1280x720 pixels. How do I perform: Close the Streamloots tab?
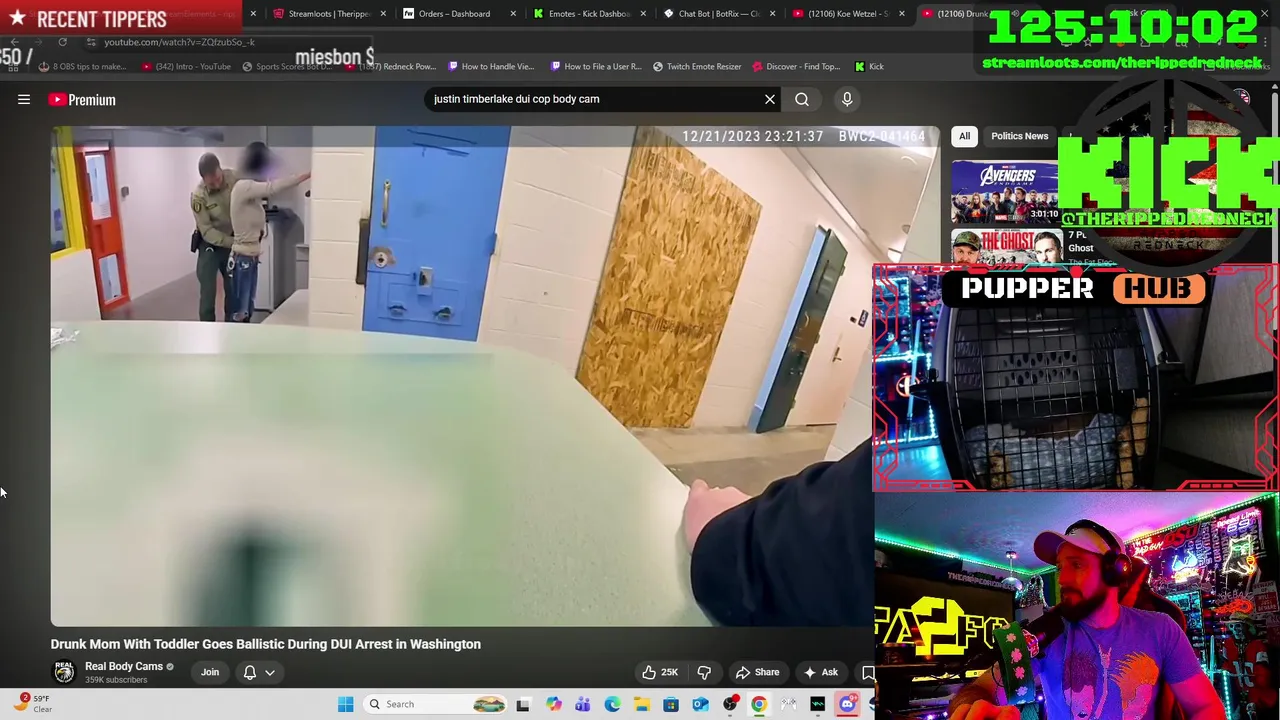383,14
